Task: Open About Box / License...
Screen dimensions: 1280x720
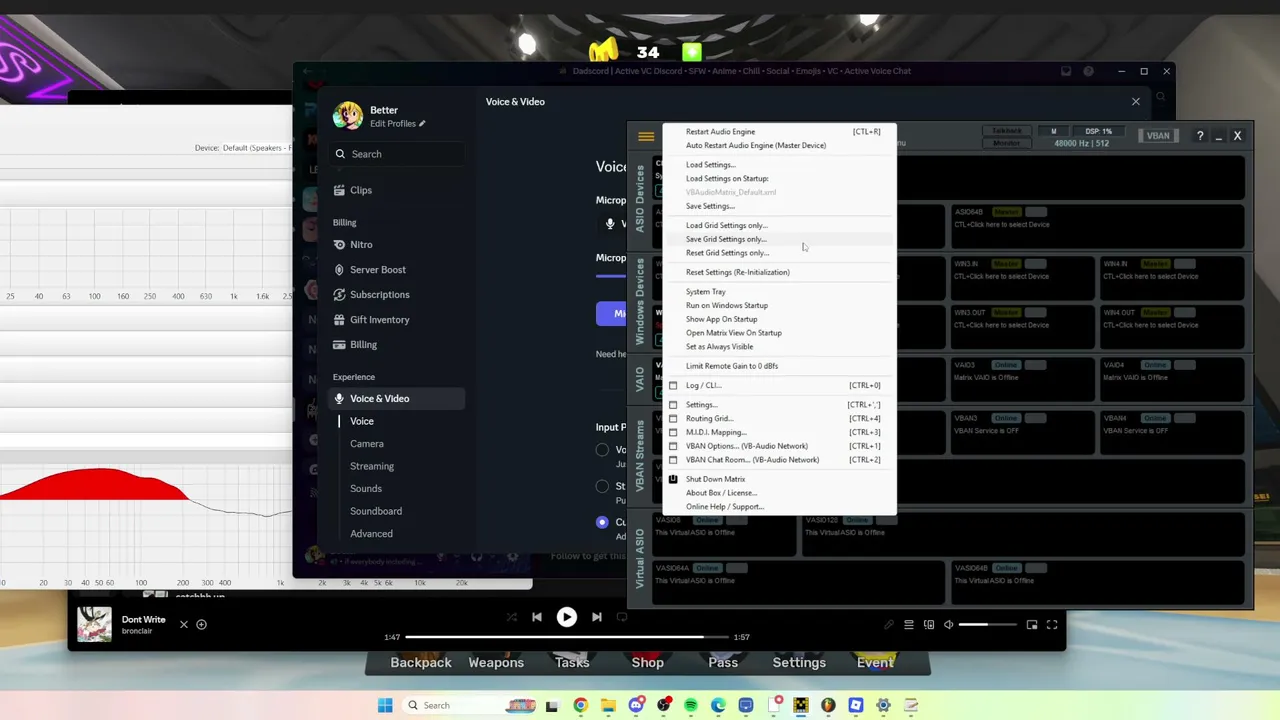Action: click(722, 493)
